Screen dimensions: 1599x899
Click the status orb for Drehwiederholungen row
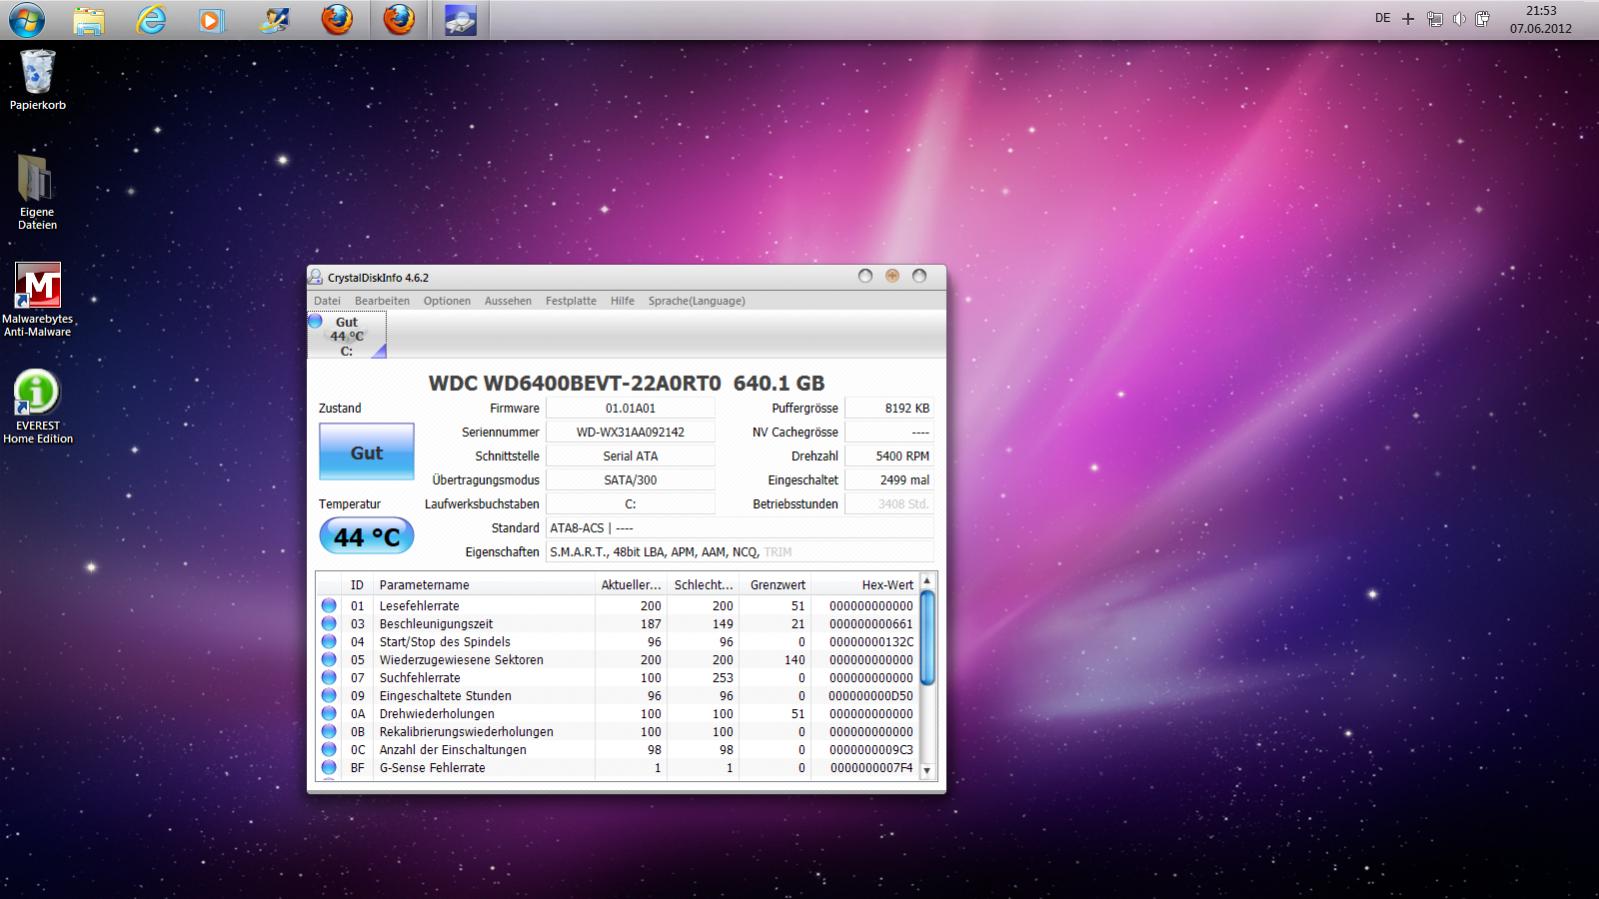[329, 714]
